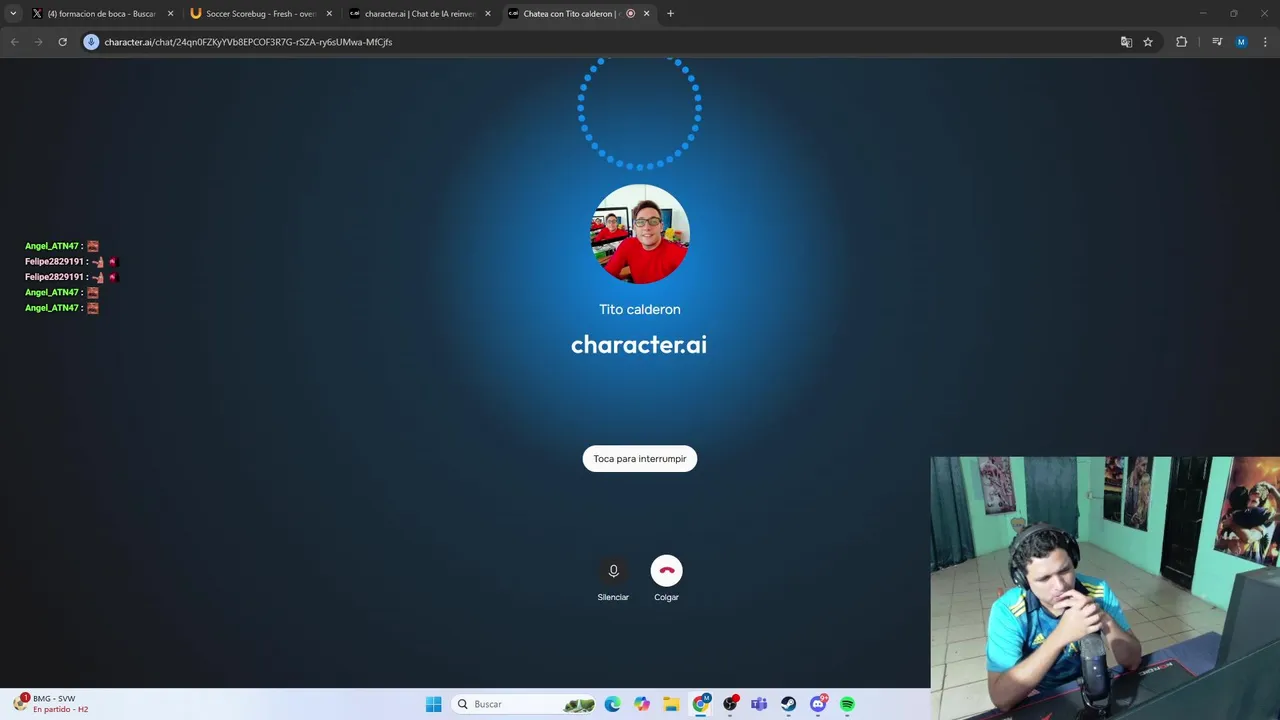Open Copilot from the taskbar
Viewport: 1280px width, 720px height.
coord(642,704)
